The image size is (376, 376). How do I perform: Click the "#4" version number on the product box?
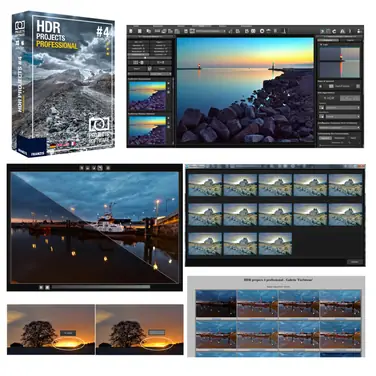pyautogui.click(x=103, y=32)
